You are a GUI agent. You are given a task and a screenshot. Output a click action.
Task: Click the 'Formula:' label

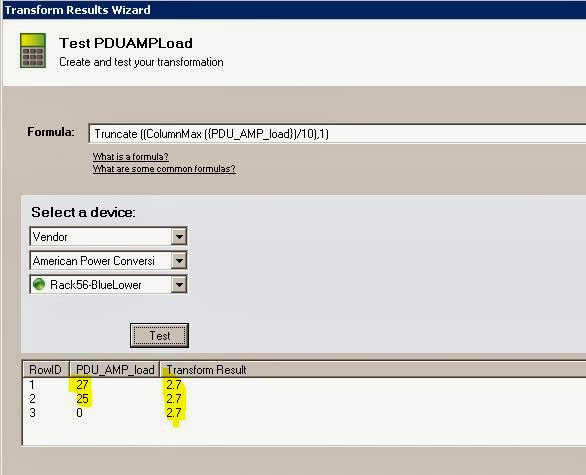coord(51,132)
